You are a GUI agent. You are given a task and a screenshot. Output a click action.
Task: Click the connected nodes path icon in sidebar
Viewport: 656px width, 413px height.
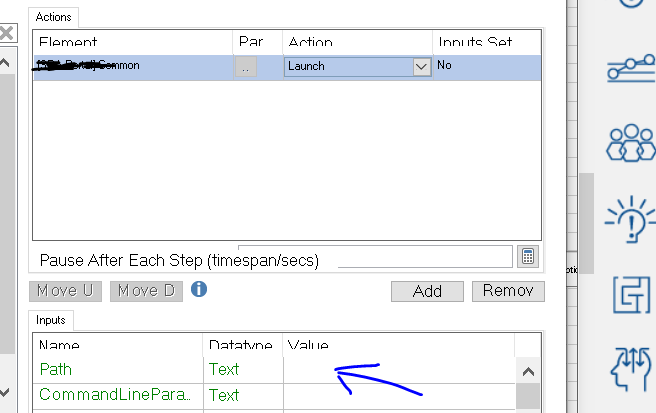click(631, 69)
